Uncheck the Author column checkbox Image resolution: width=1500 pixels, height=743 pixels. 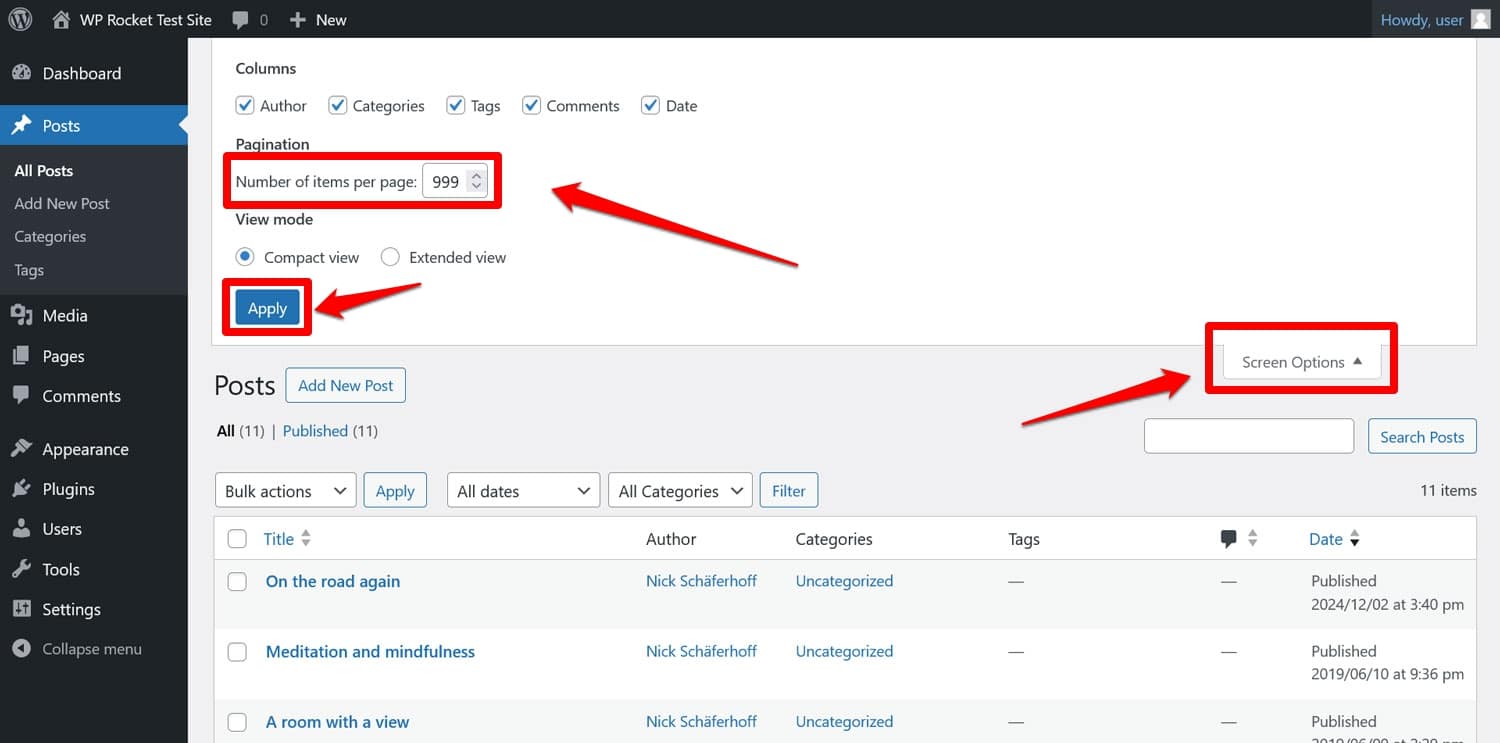pyautogui.click(x=245, y=105)
